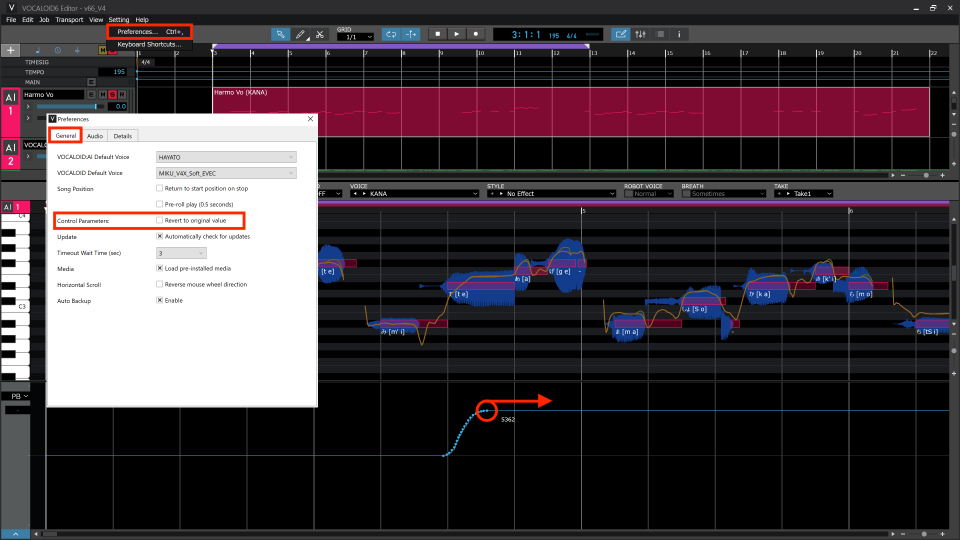Open the TAKE Take1 dropdown
960x540 pixels.
[803, 193]
